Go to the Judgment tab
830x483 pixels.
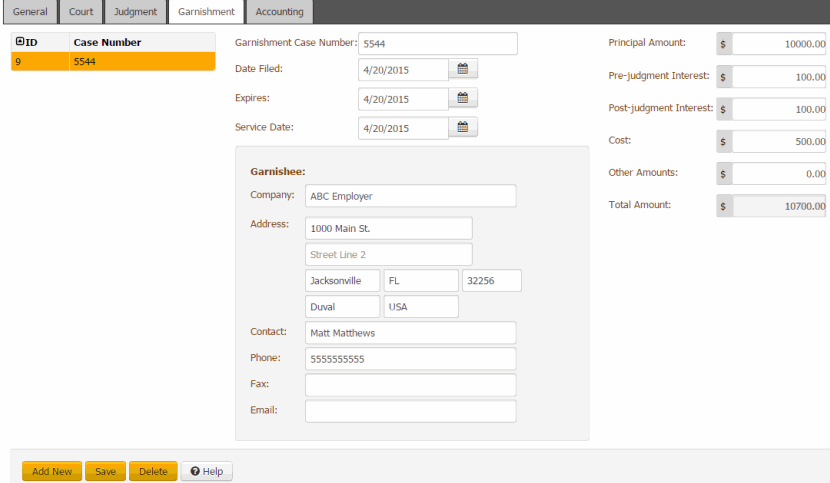pyautogui.click(x=135, y=12)
